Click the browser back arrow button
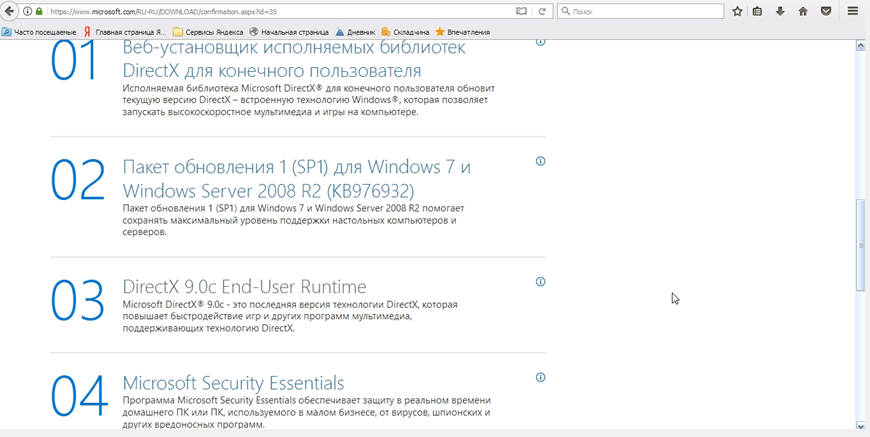Viewport: 870px width, 437px height. (x=10, y=11)
